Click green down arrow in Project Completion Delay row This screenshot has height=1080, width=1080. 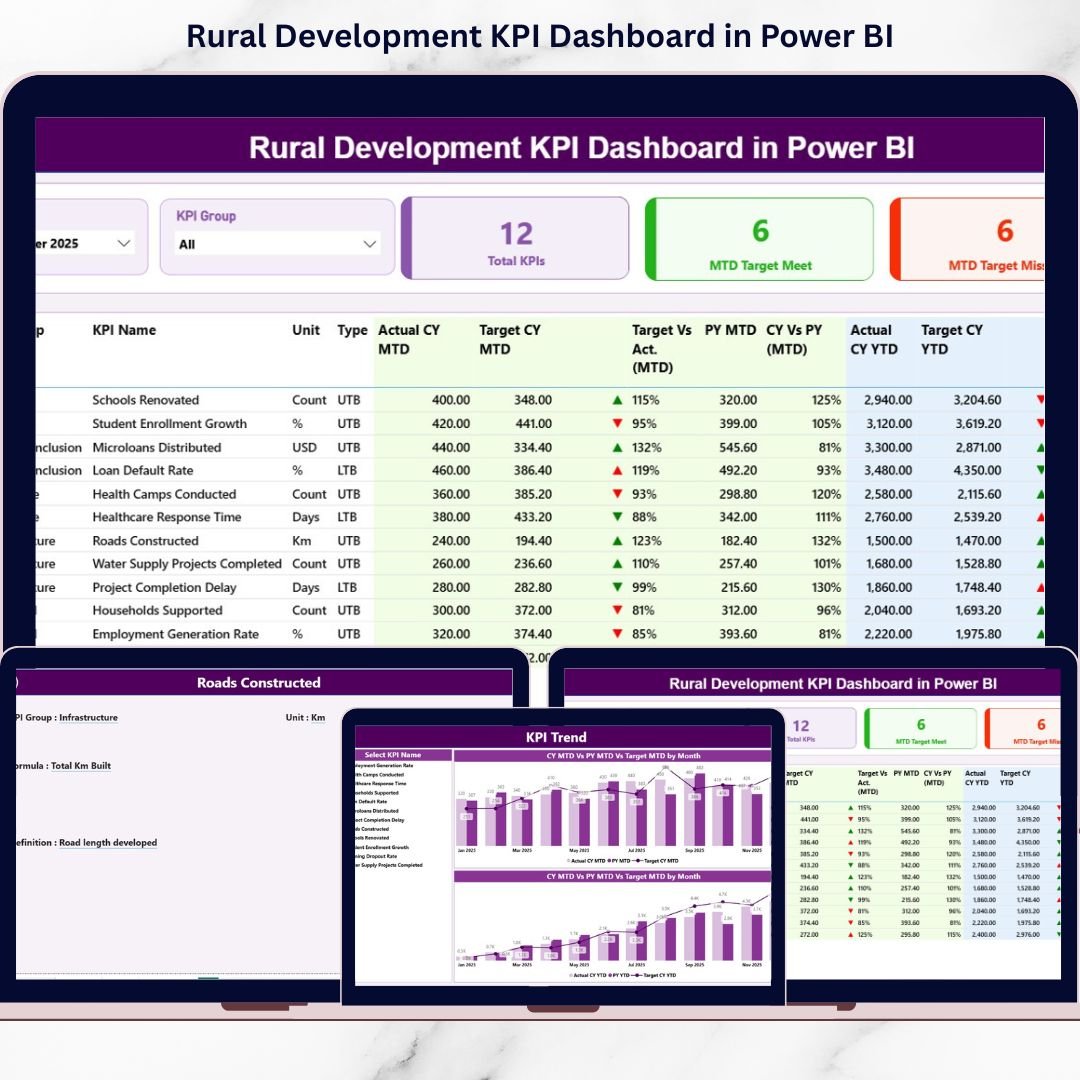click(x=617, y=588)
